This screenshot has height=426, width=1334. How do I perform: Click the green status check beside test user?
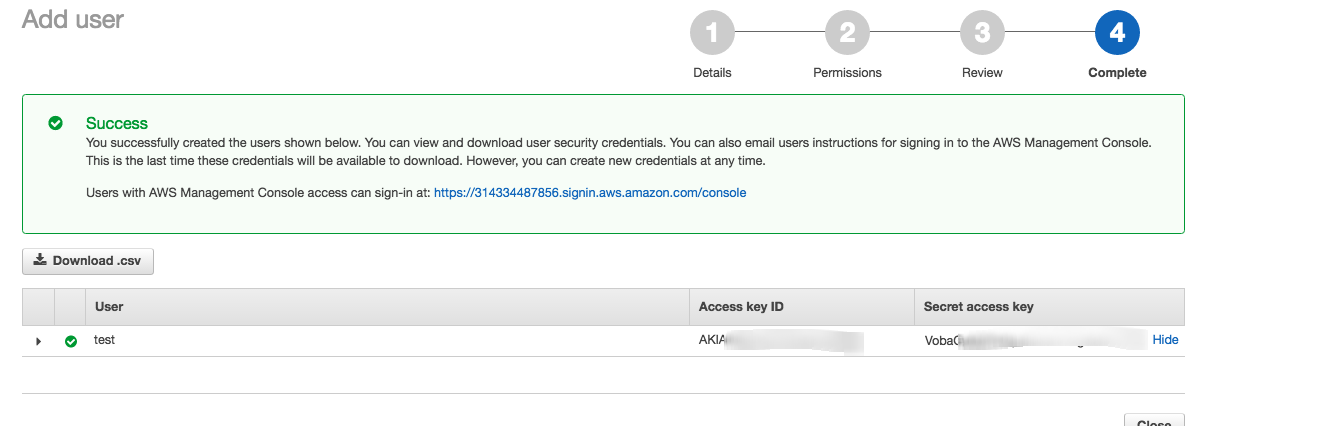point(71,341)
